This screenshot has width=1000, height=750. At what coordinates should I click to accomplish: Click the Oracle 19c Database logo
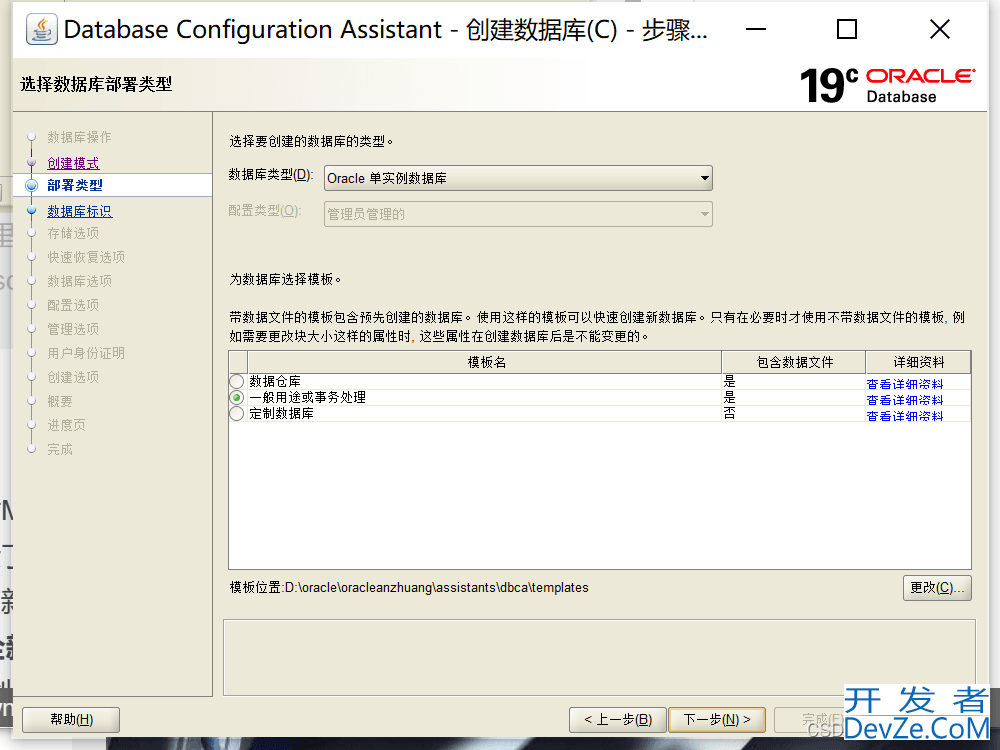pyautogui.click(x=887, y=85)
